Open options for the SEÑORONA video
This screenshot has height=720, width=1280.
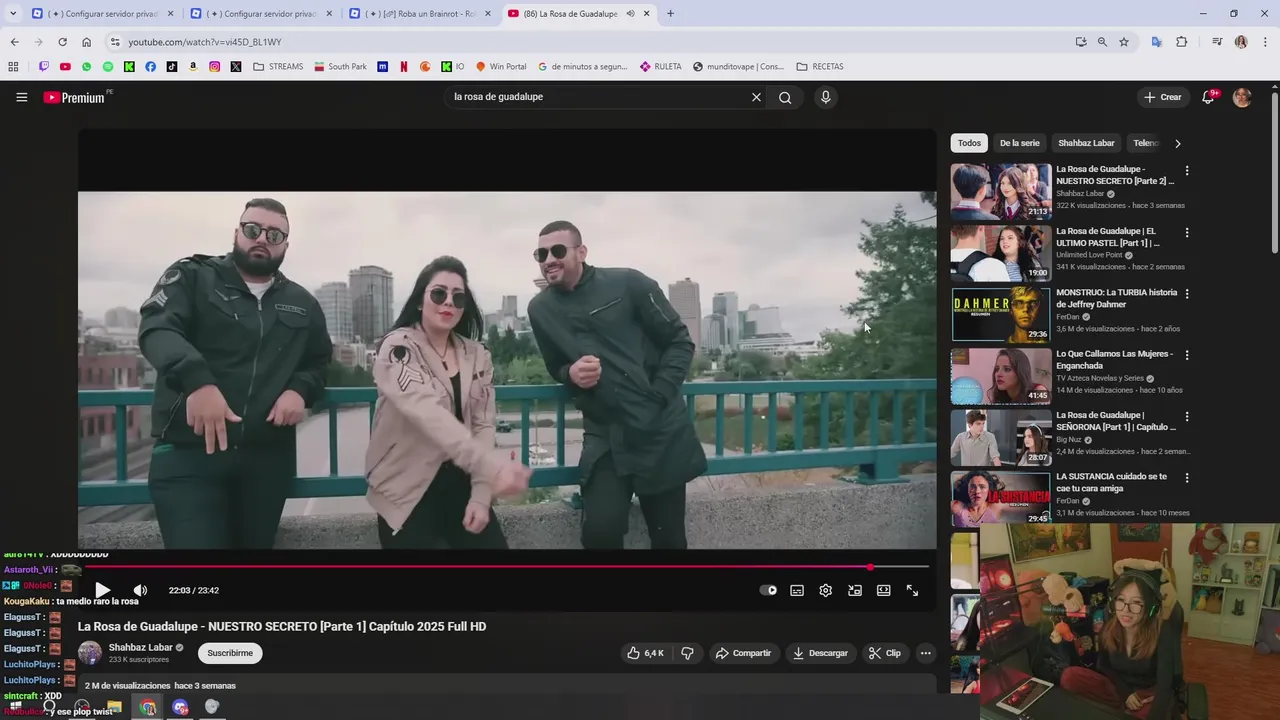pyautogui.click(x=1187, y=416)
